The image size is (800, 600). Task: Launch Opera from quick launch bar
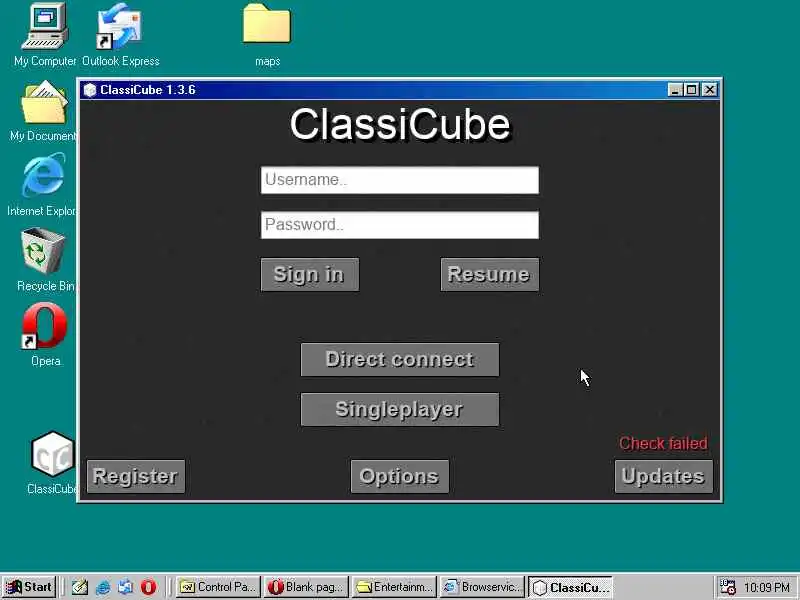[x=148, y=587]
